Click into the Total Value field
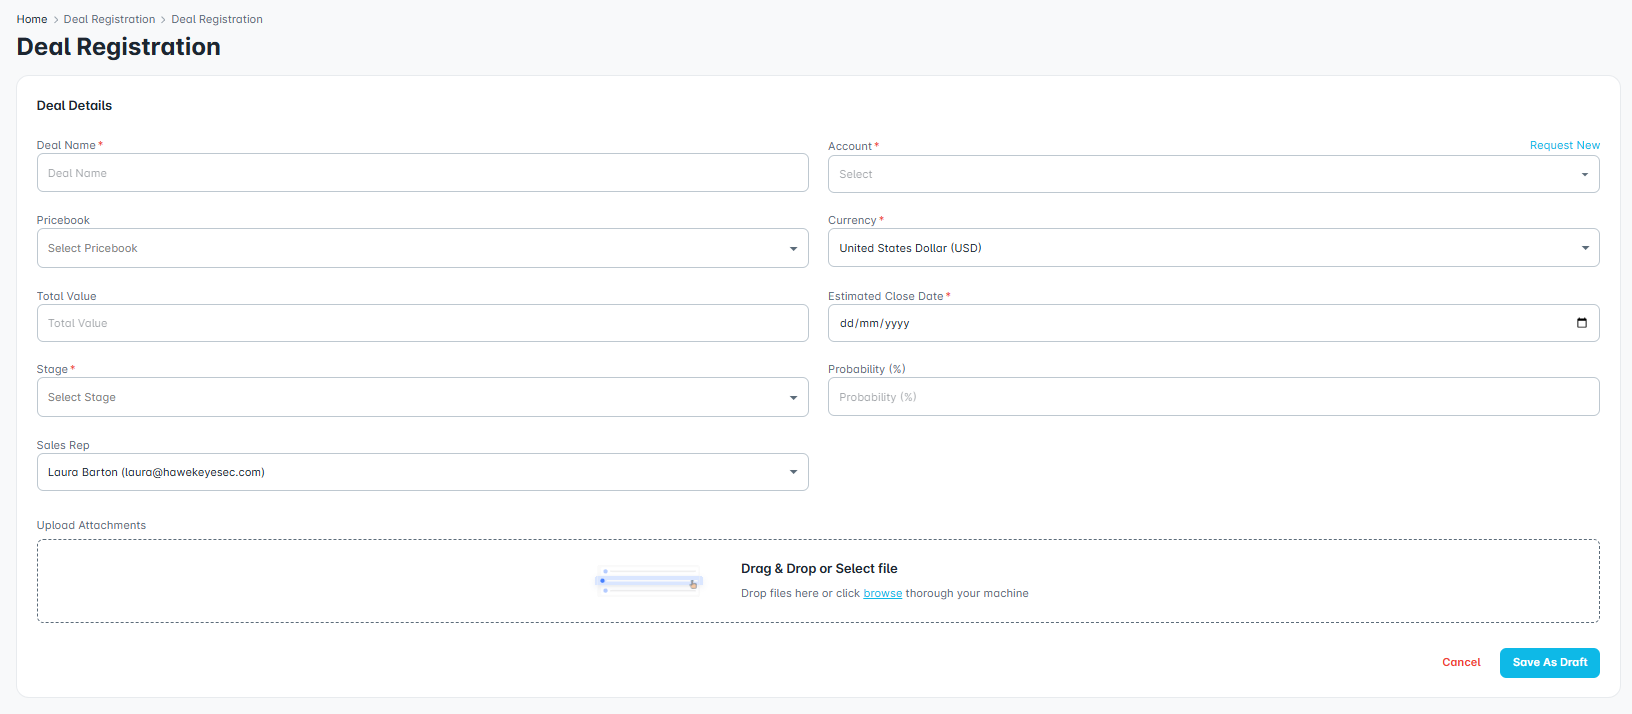This screenshot has height=714, width=1632. point(422,323)
